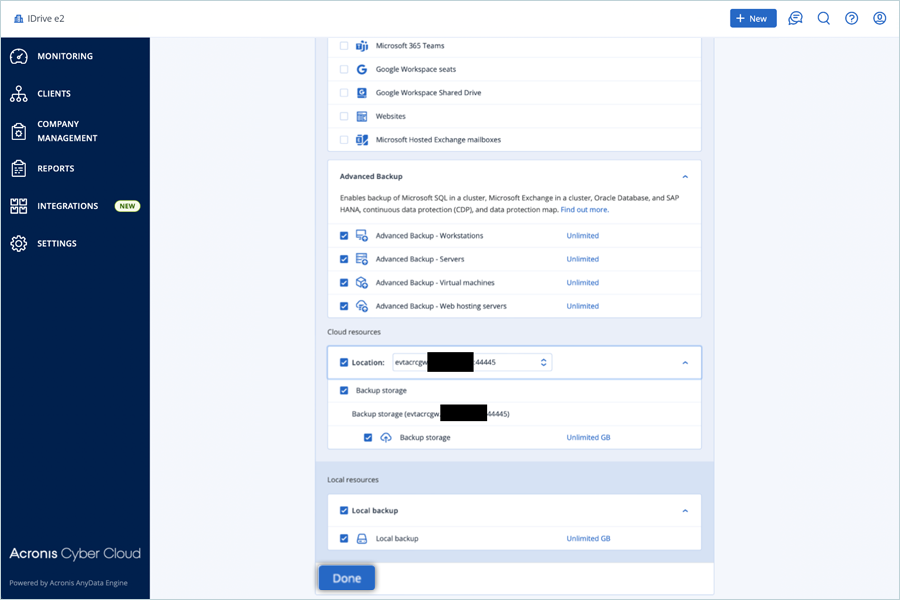The width and height of the screenshot is (900, 600).
Task: Click the search magnifier icon
Action: (x=823, y=18)
